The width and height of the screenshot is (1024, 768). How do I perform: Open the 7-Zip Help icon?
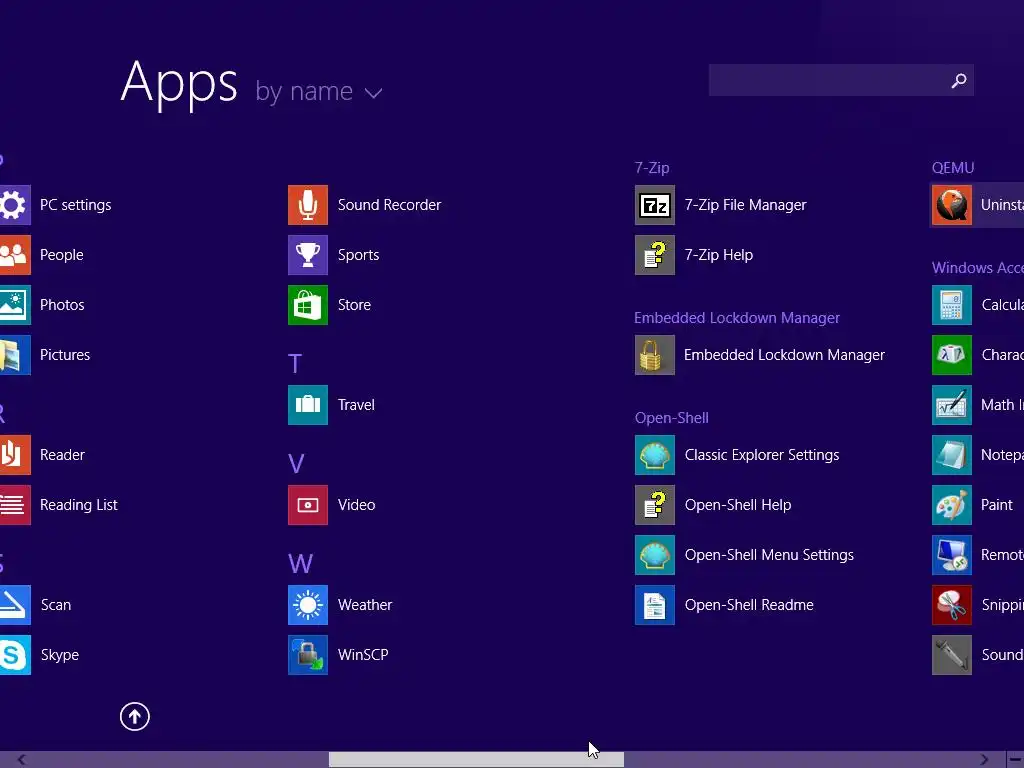(654, 255)
